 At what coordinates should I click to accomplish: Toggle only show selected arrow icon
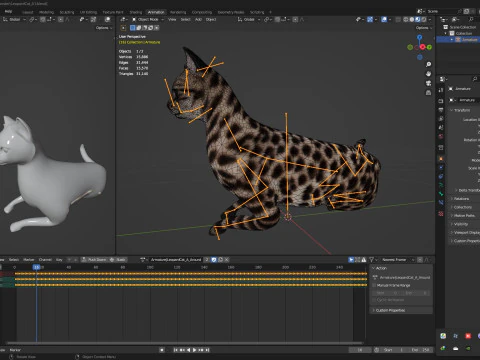[x=351, y=260]
